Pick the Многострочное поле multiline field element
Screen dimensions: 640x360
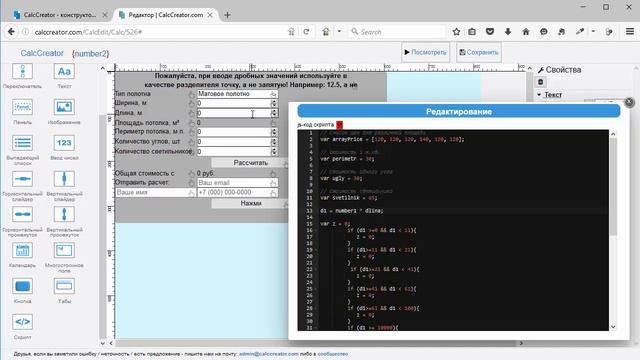[64, 250]
